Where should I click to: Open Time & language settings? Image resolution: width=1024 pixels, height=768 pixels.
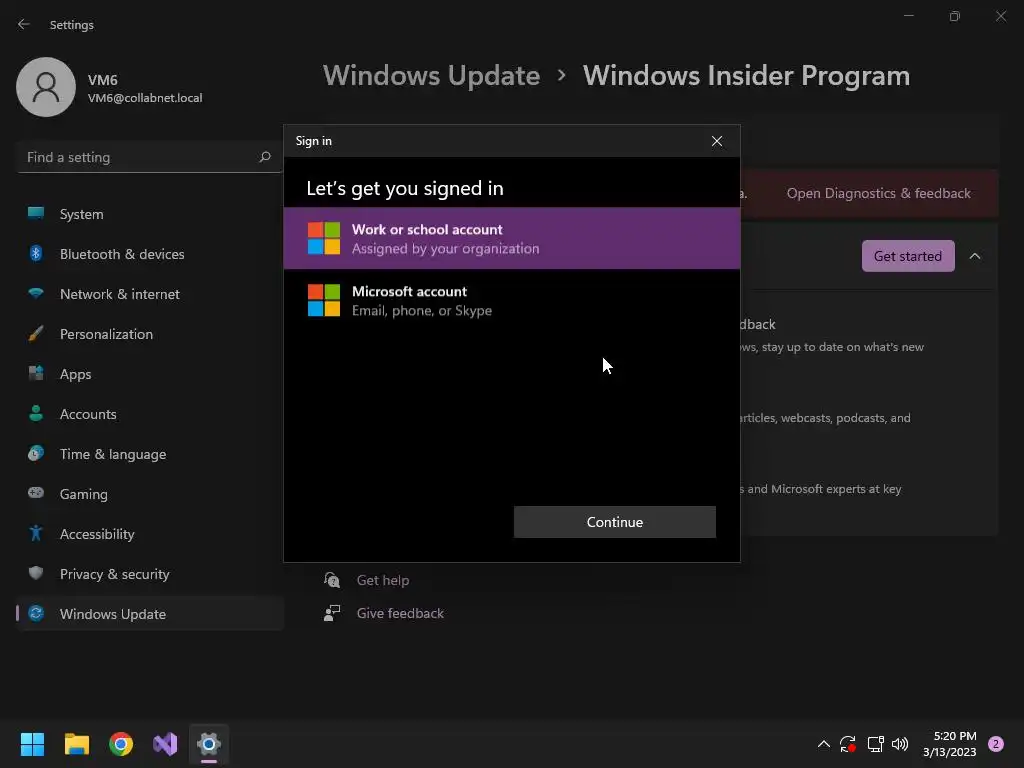(x=150, y=454)
